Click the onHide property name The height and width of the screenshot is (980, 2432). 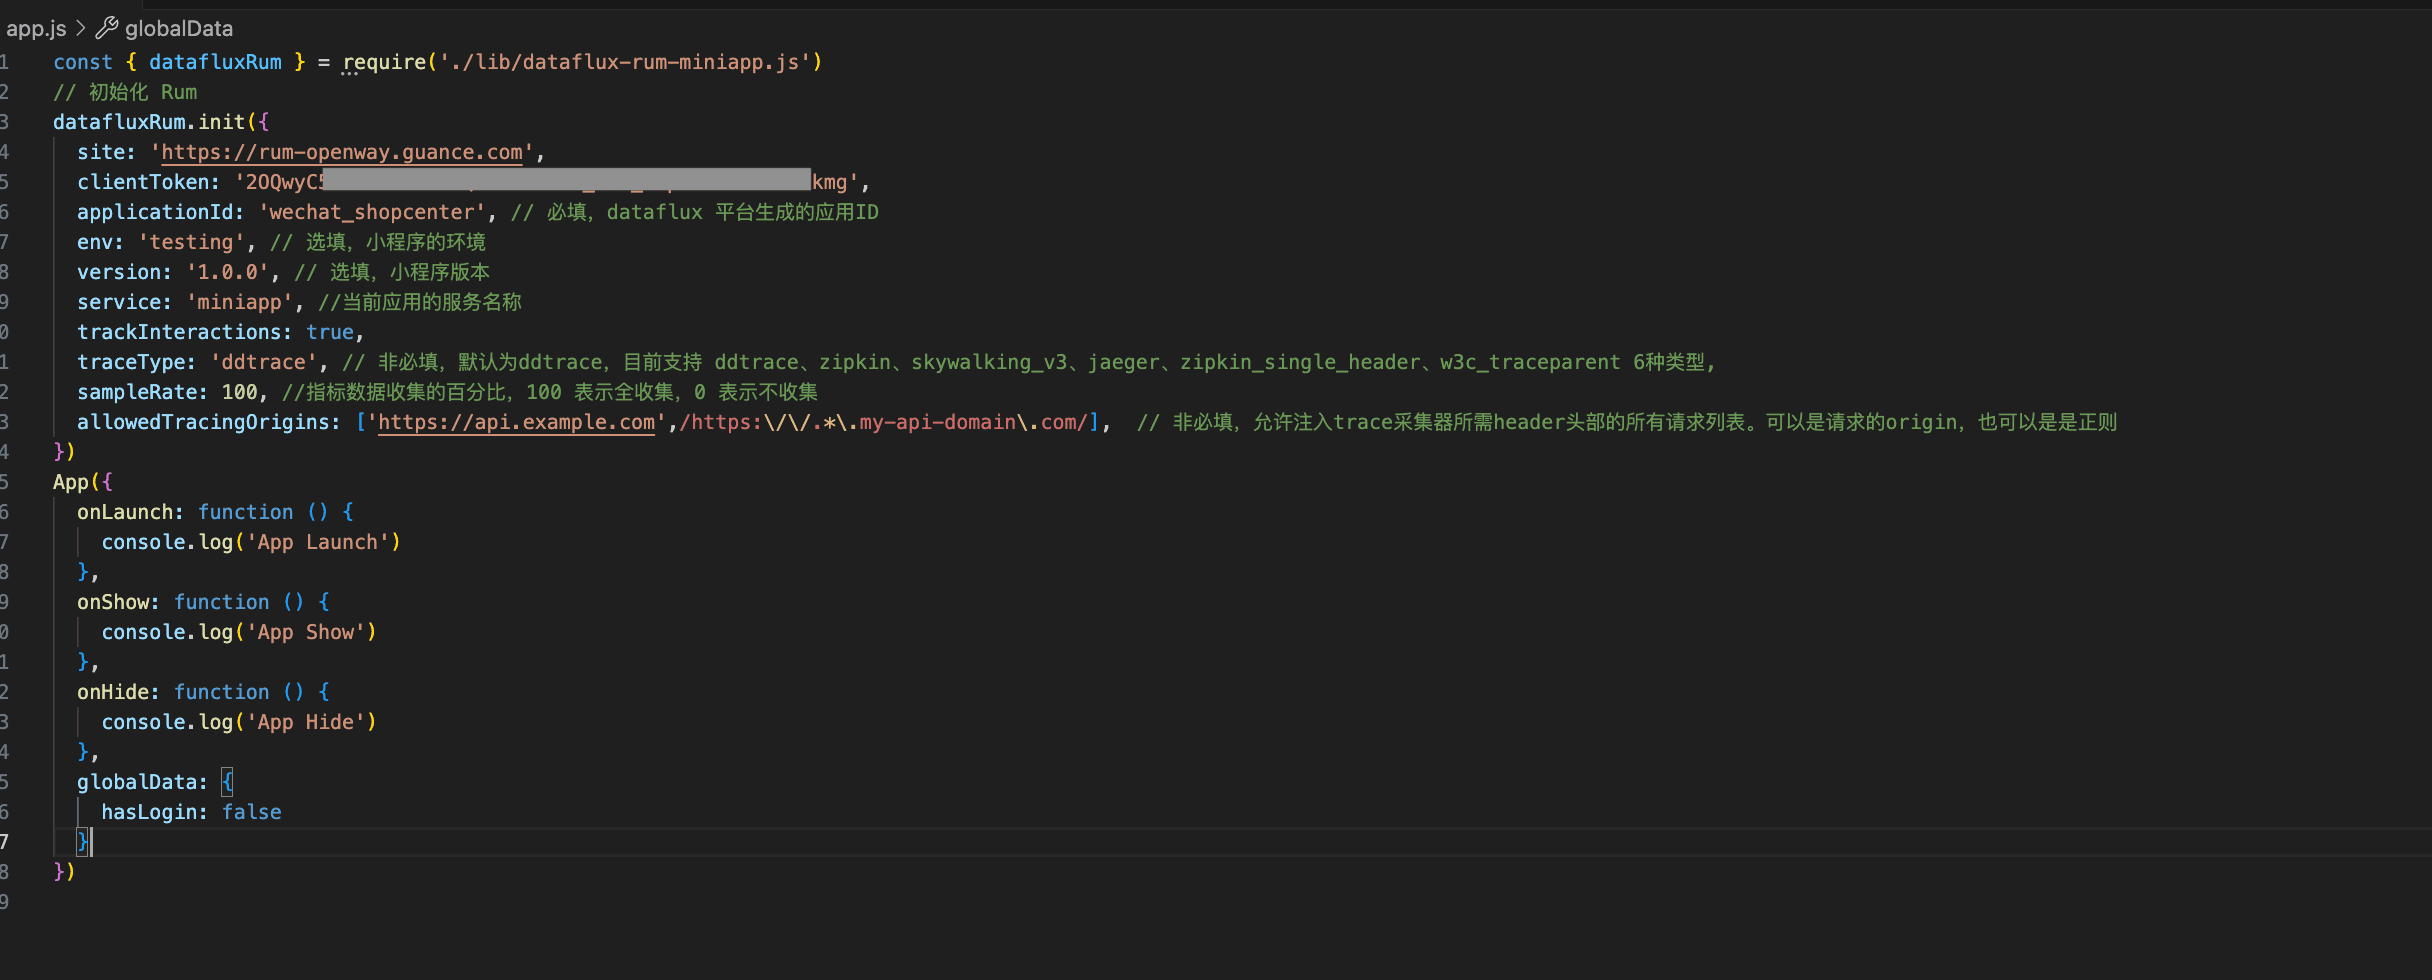tap(113, 692)
